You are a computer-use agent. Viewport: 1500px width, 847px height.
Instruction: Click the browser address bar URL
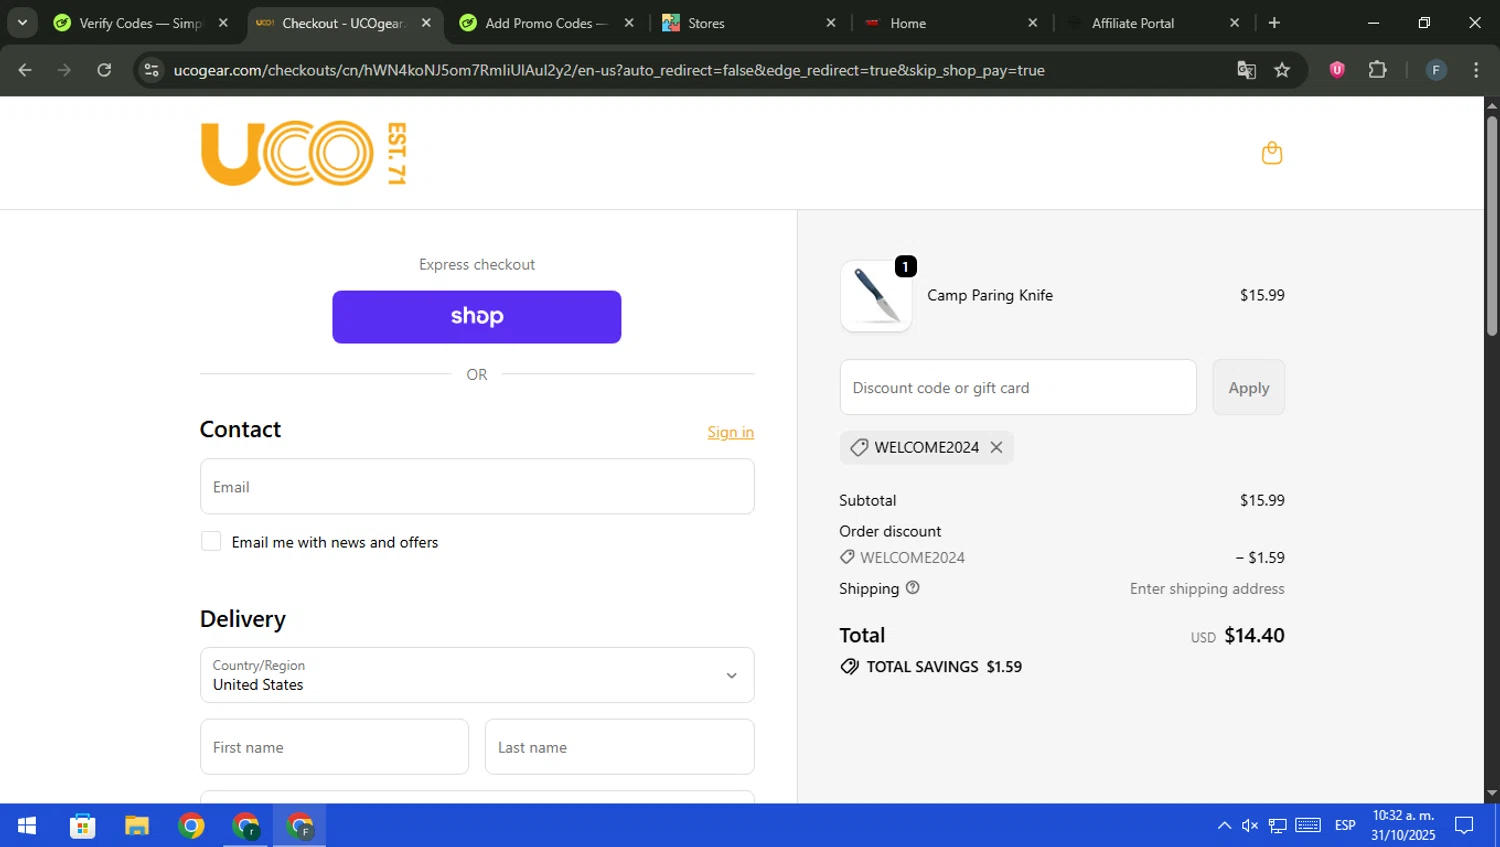609,70
